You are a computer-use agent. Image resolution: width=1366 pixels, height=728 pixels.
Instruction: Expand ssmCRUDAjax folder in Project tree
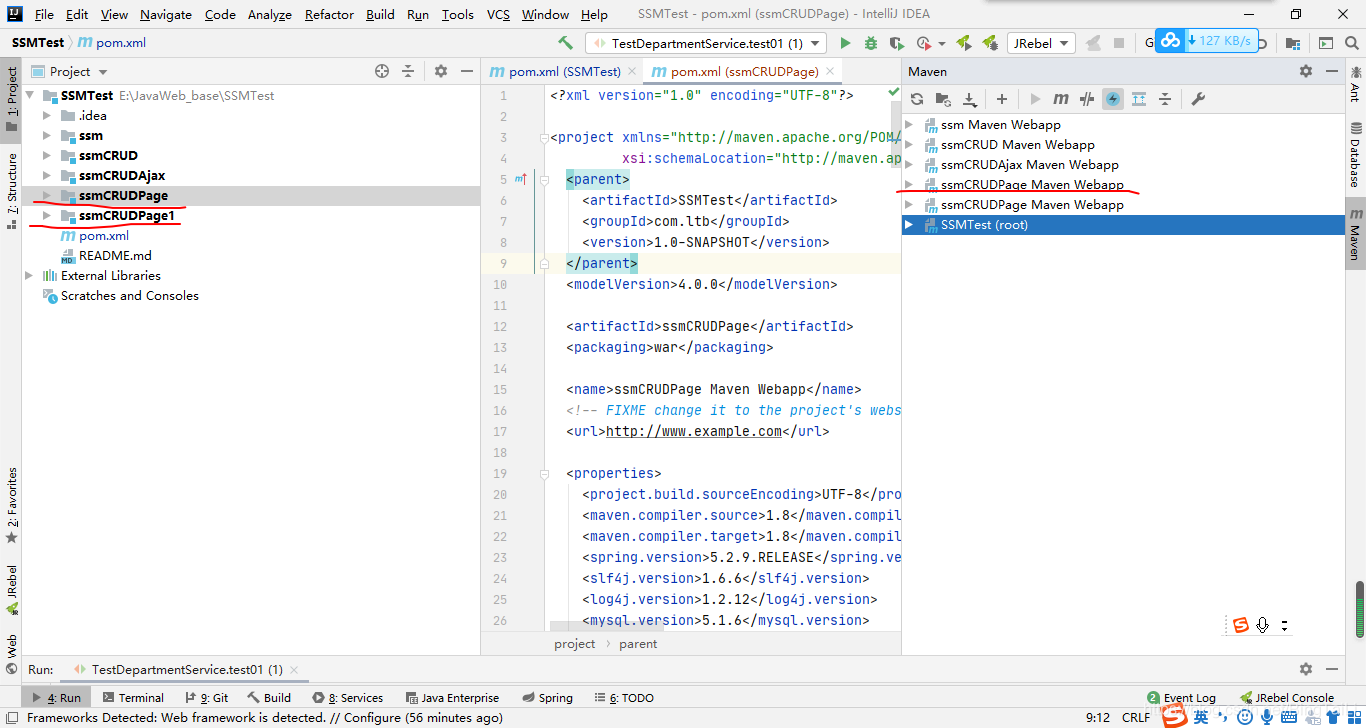pos(47,175)
